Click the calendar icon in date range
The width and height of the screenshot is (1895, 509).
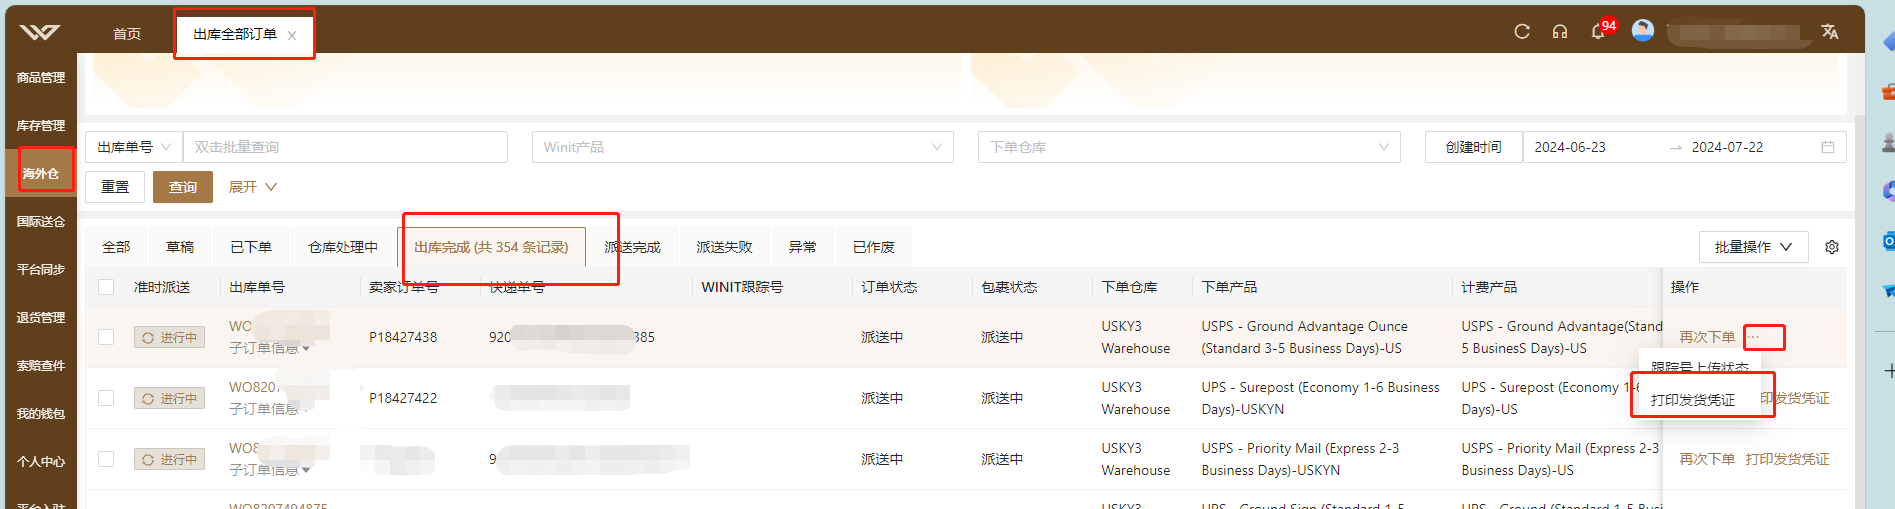tap(1828, 147)
